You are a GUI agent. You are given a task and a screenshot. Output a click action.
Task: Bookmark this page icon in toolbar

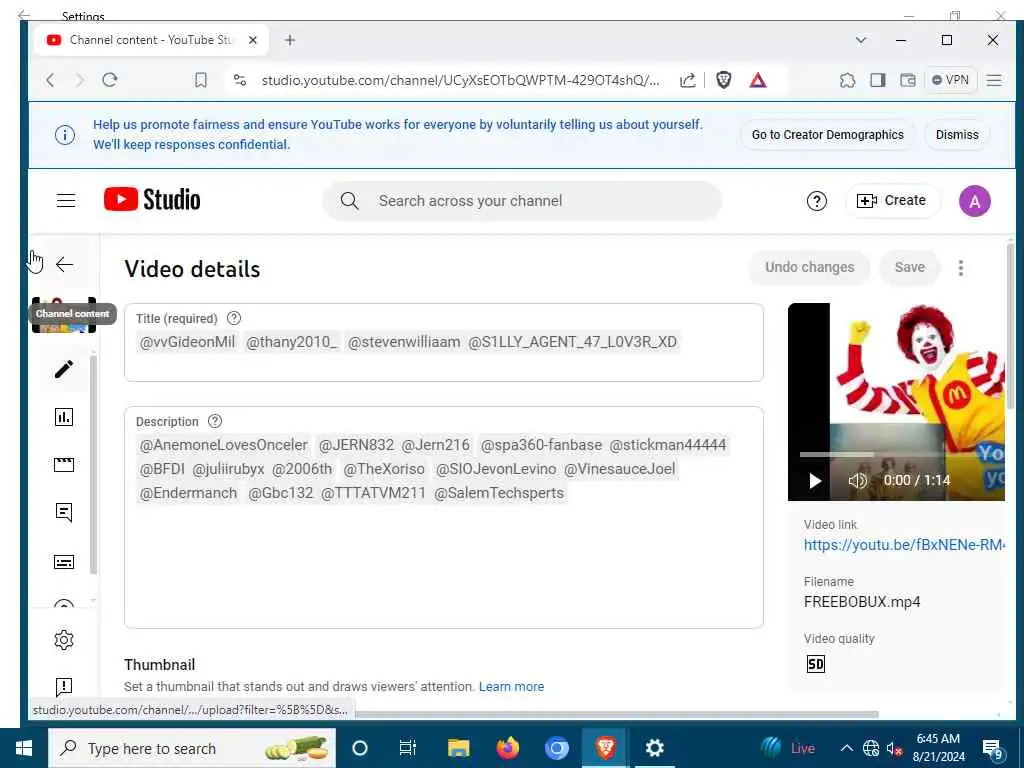[x=200, y=80]
